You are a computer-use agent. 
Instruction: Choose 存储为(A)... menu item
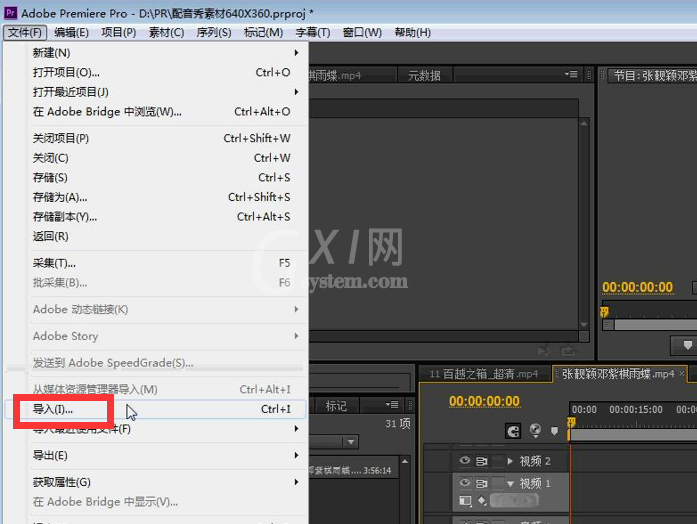tap(156, 197)
